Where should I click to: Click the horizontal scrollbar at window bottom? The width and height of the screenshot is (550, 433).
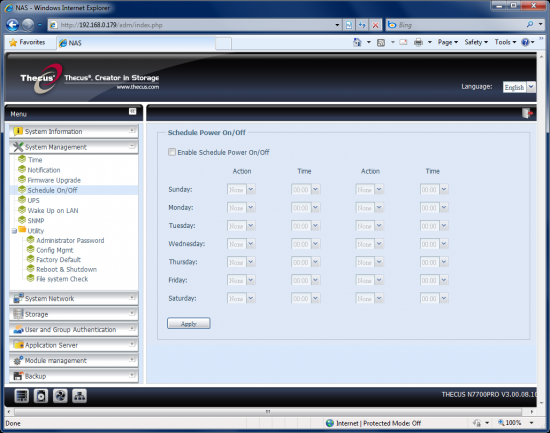(x=268, y=411)
